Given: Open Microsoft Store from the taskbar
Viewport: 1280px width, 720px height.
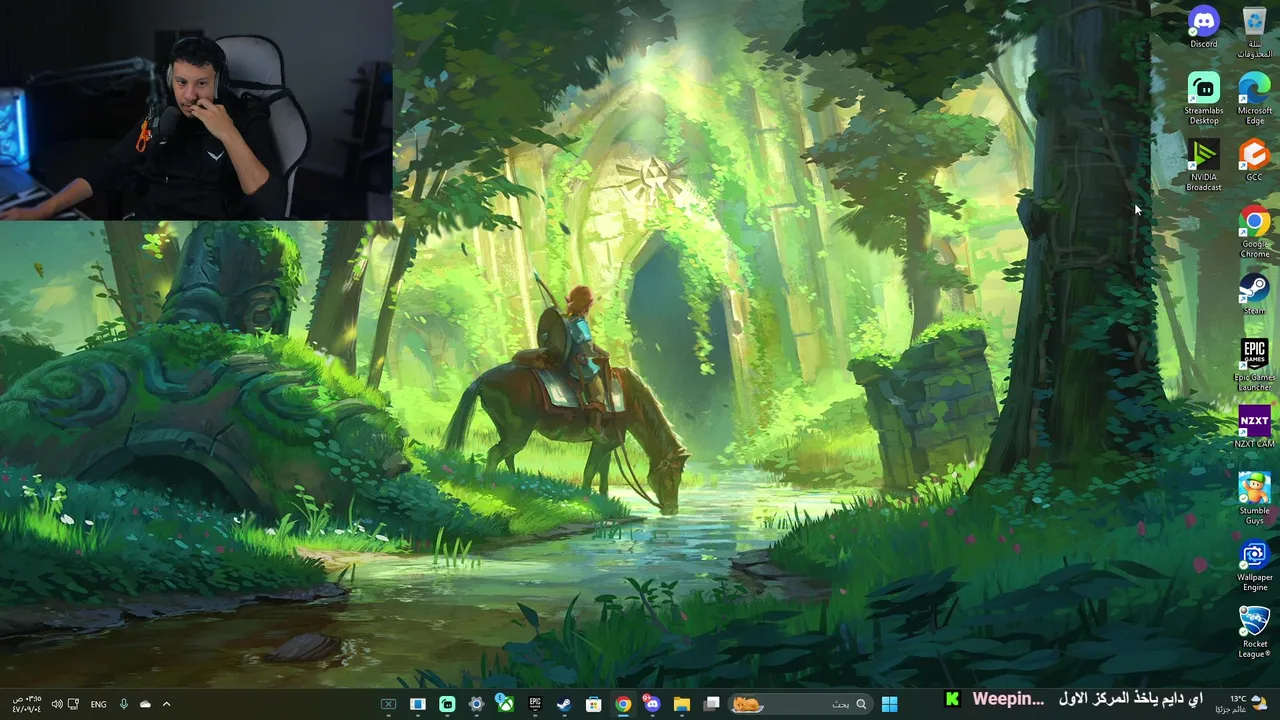Looking at the screenshot, I should pyautogui.click(x=594, y=704).
